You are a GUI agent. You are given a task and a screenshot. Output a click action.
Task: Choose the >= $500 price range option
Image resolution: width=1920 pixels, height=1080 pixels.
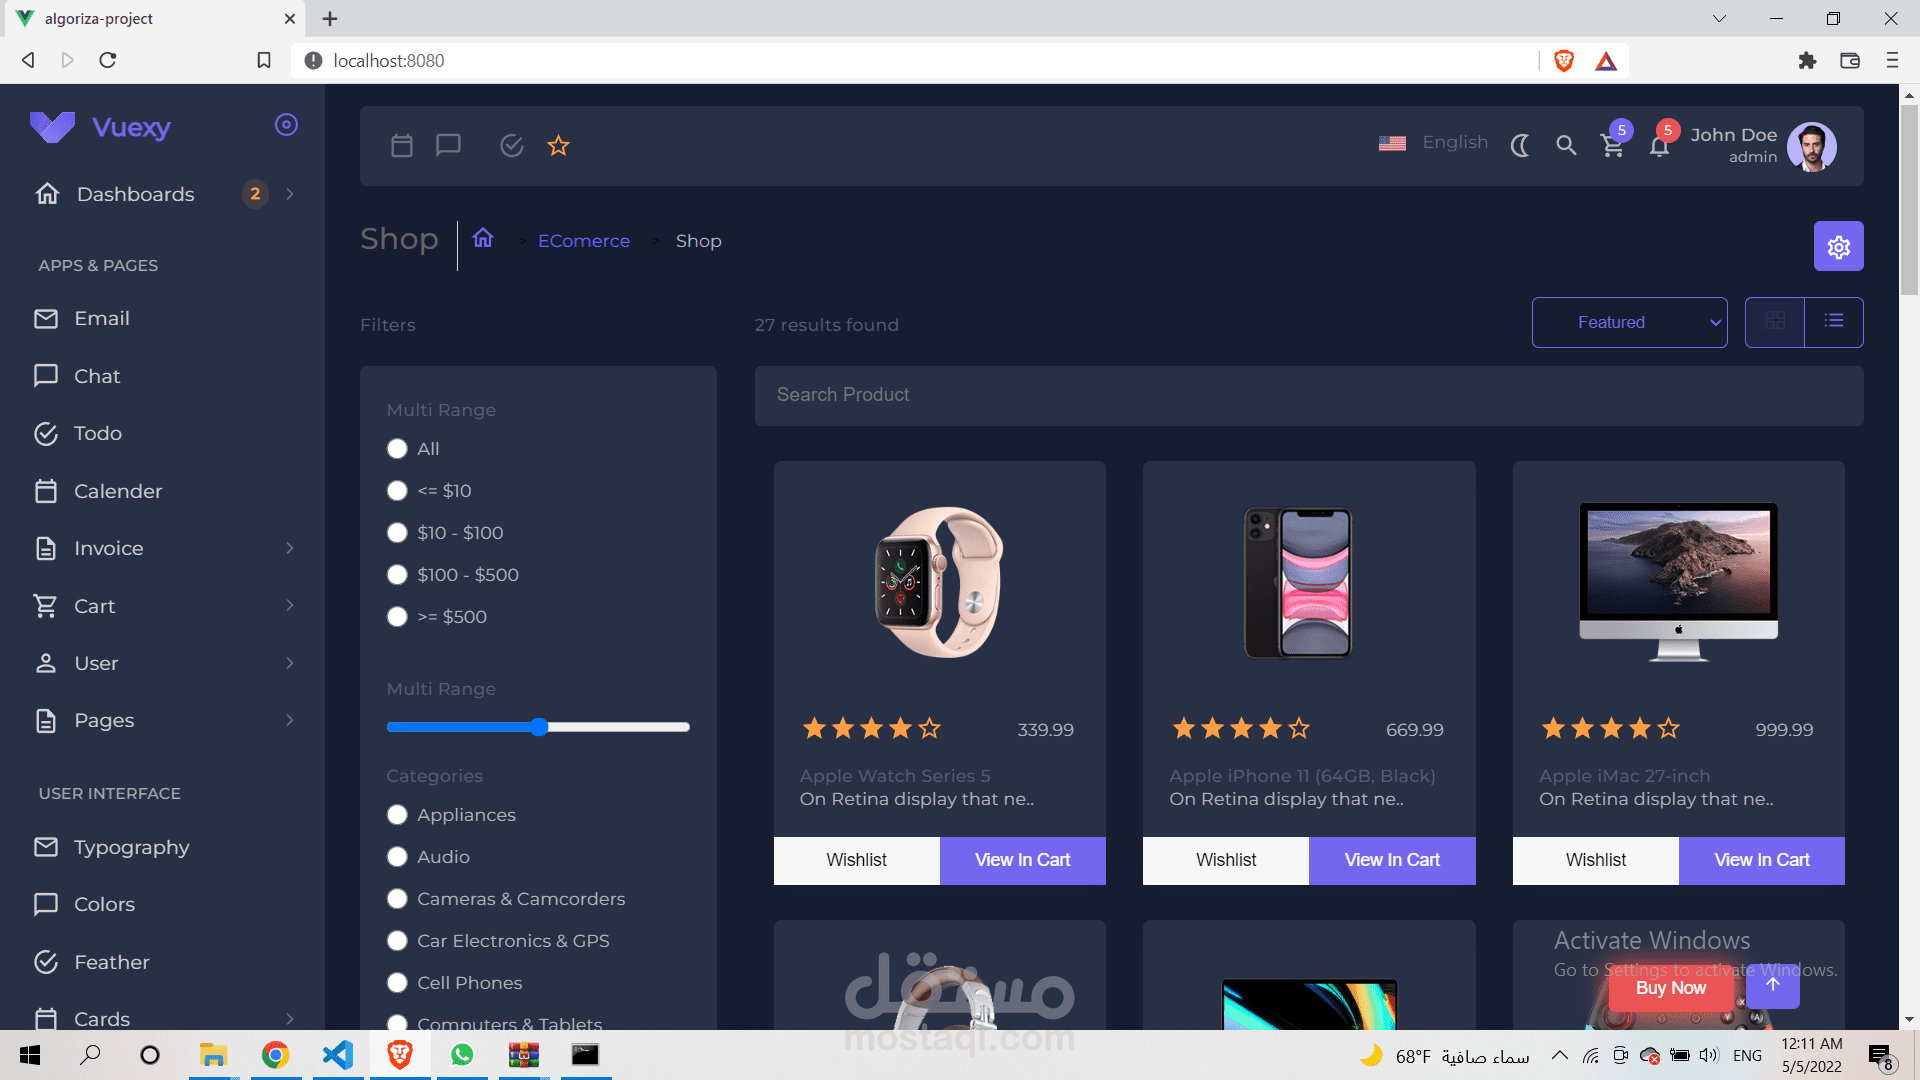397,617
